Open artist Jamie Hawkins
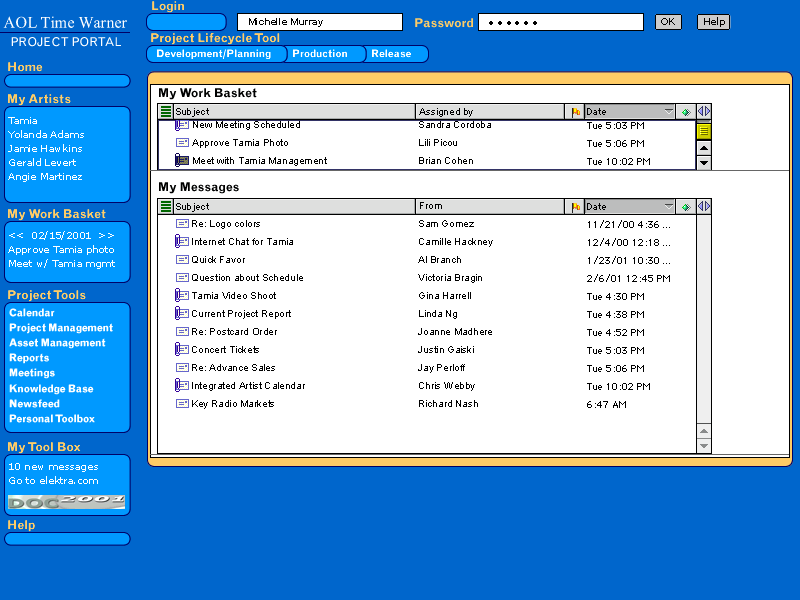 45,148
